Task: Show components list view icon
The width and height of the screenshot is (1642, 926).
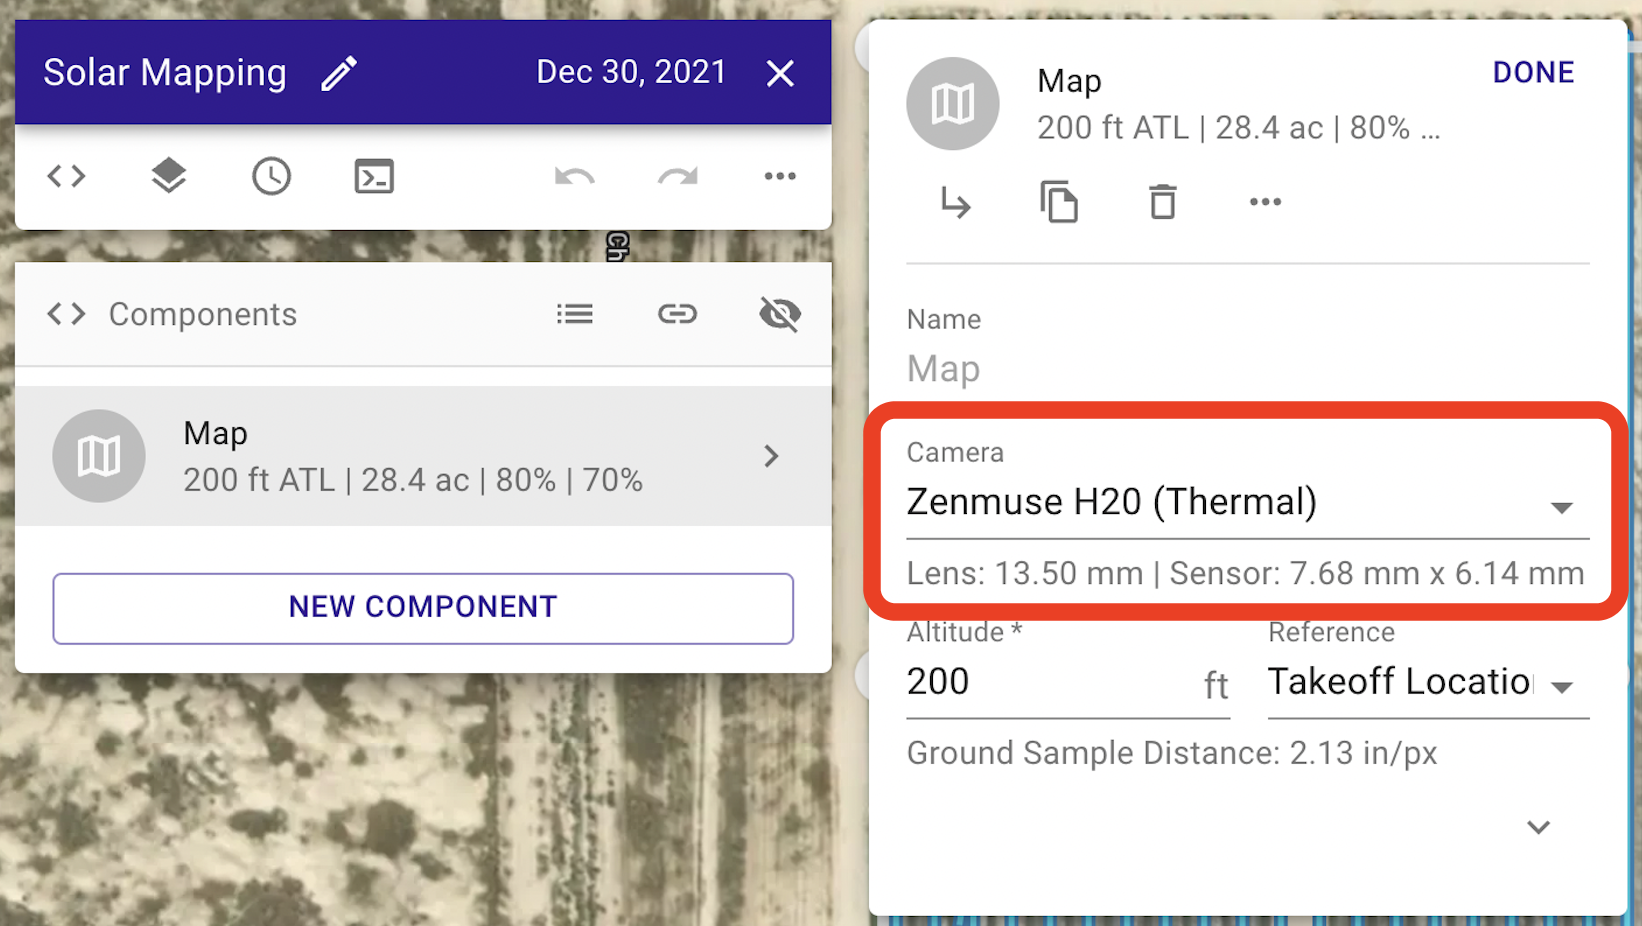Action: point(575,314)
